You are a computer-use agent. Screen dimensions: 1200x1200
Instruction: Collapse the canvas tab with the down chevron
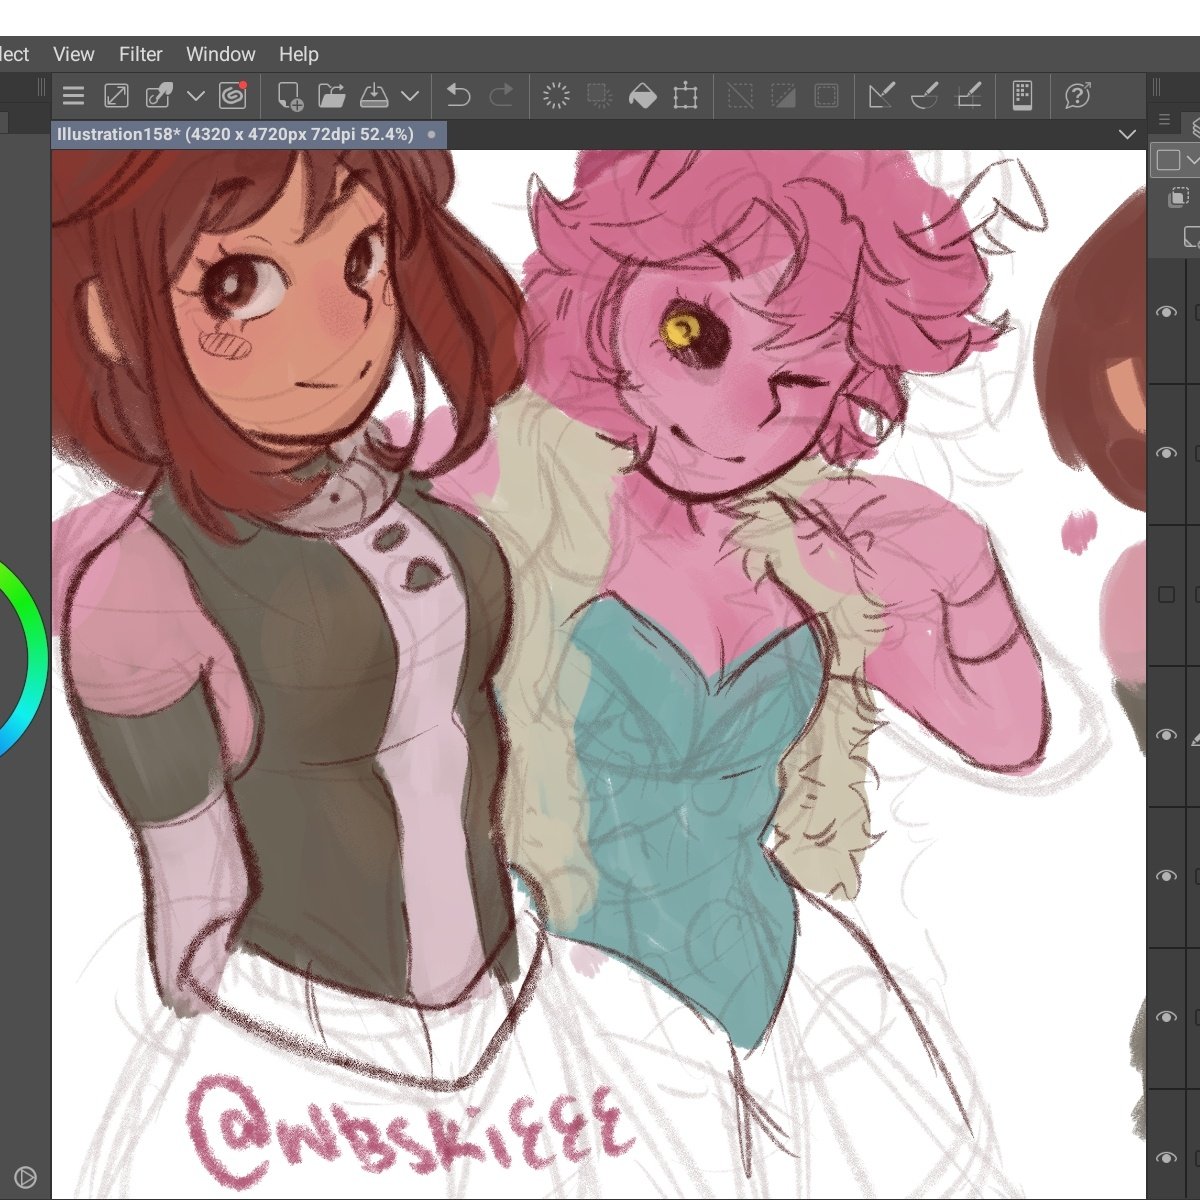click(1128, 133)
